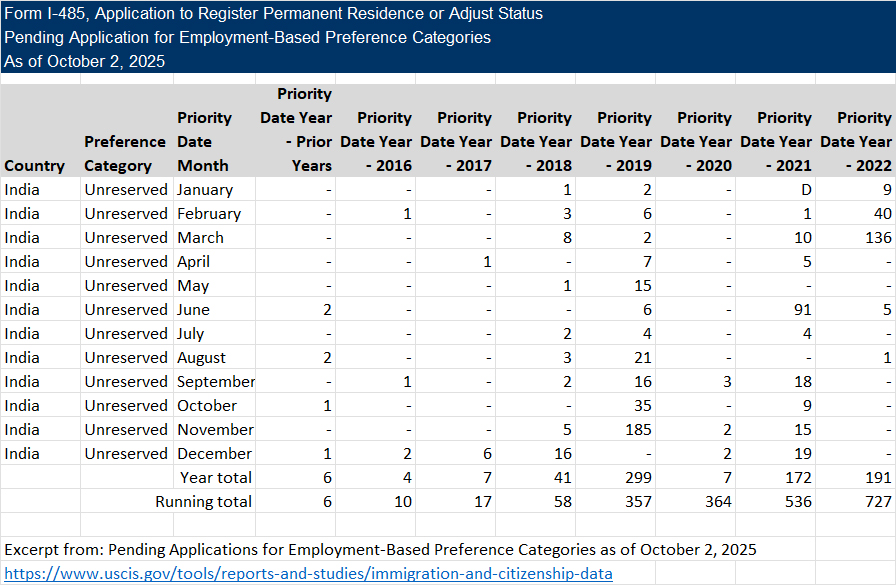The height and width of the screenshot is (585, 896).
Task: Click the Country column header
Action: point(34,166)
